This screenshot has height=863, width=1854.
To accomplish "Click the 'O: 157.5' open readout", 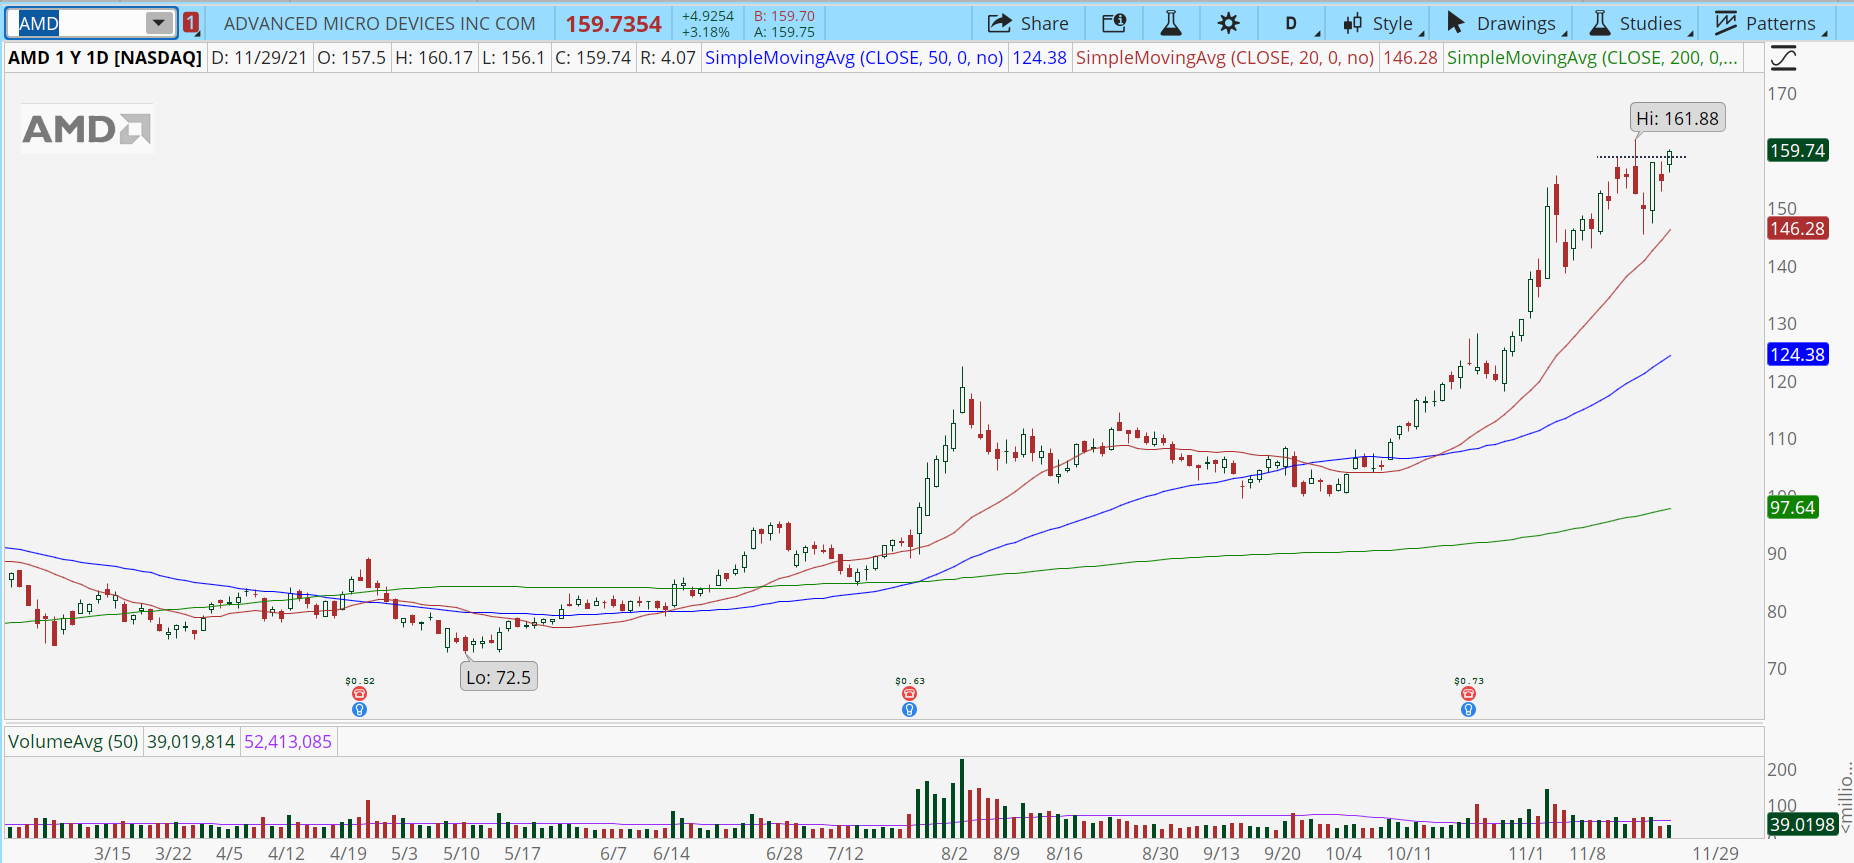I will pos(351,58).
